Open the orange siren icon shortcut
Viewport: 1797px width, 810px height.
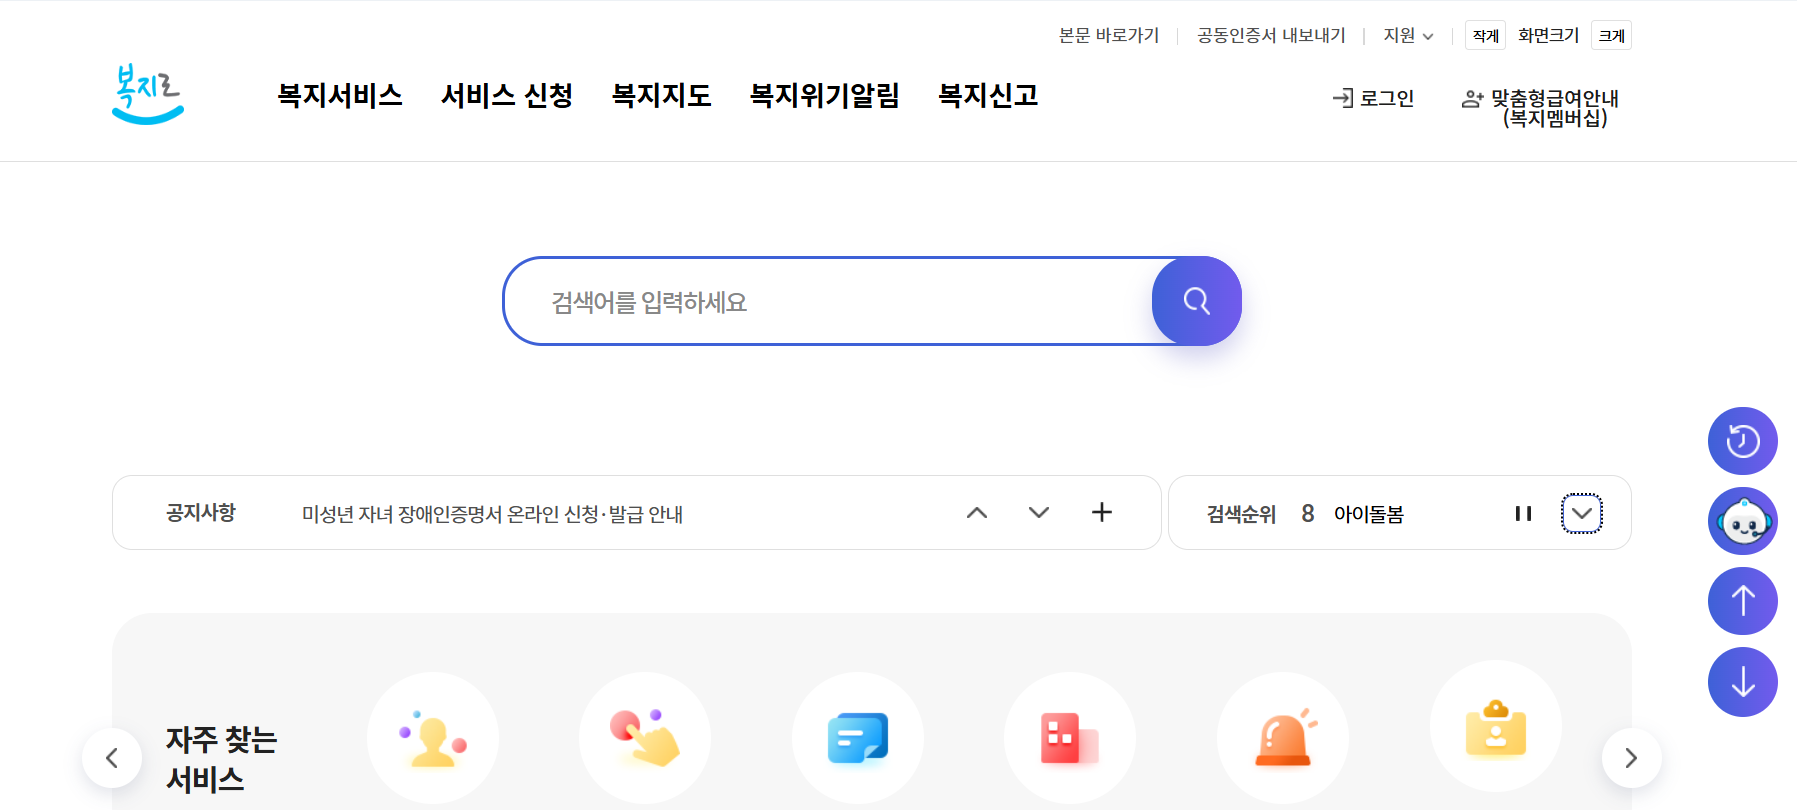pyautogui.click(x=1283, y=738)
